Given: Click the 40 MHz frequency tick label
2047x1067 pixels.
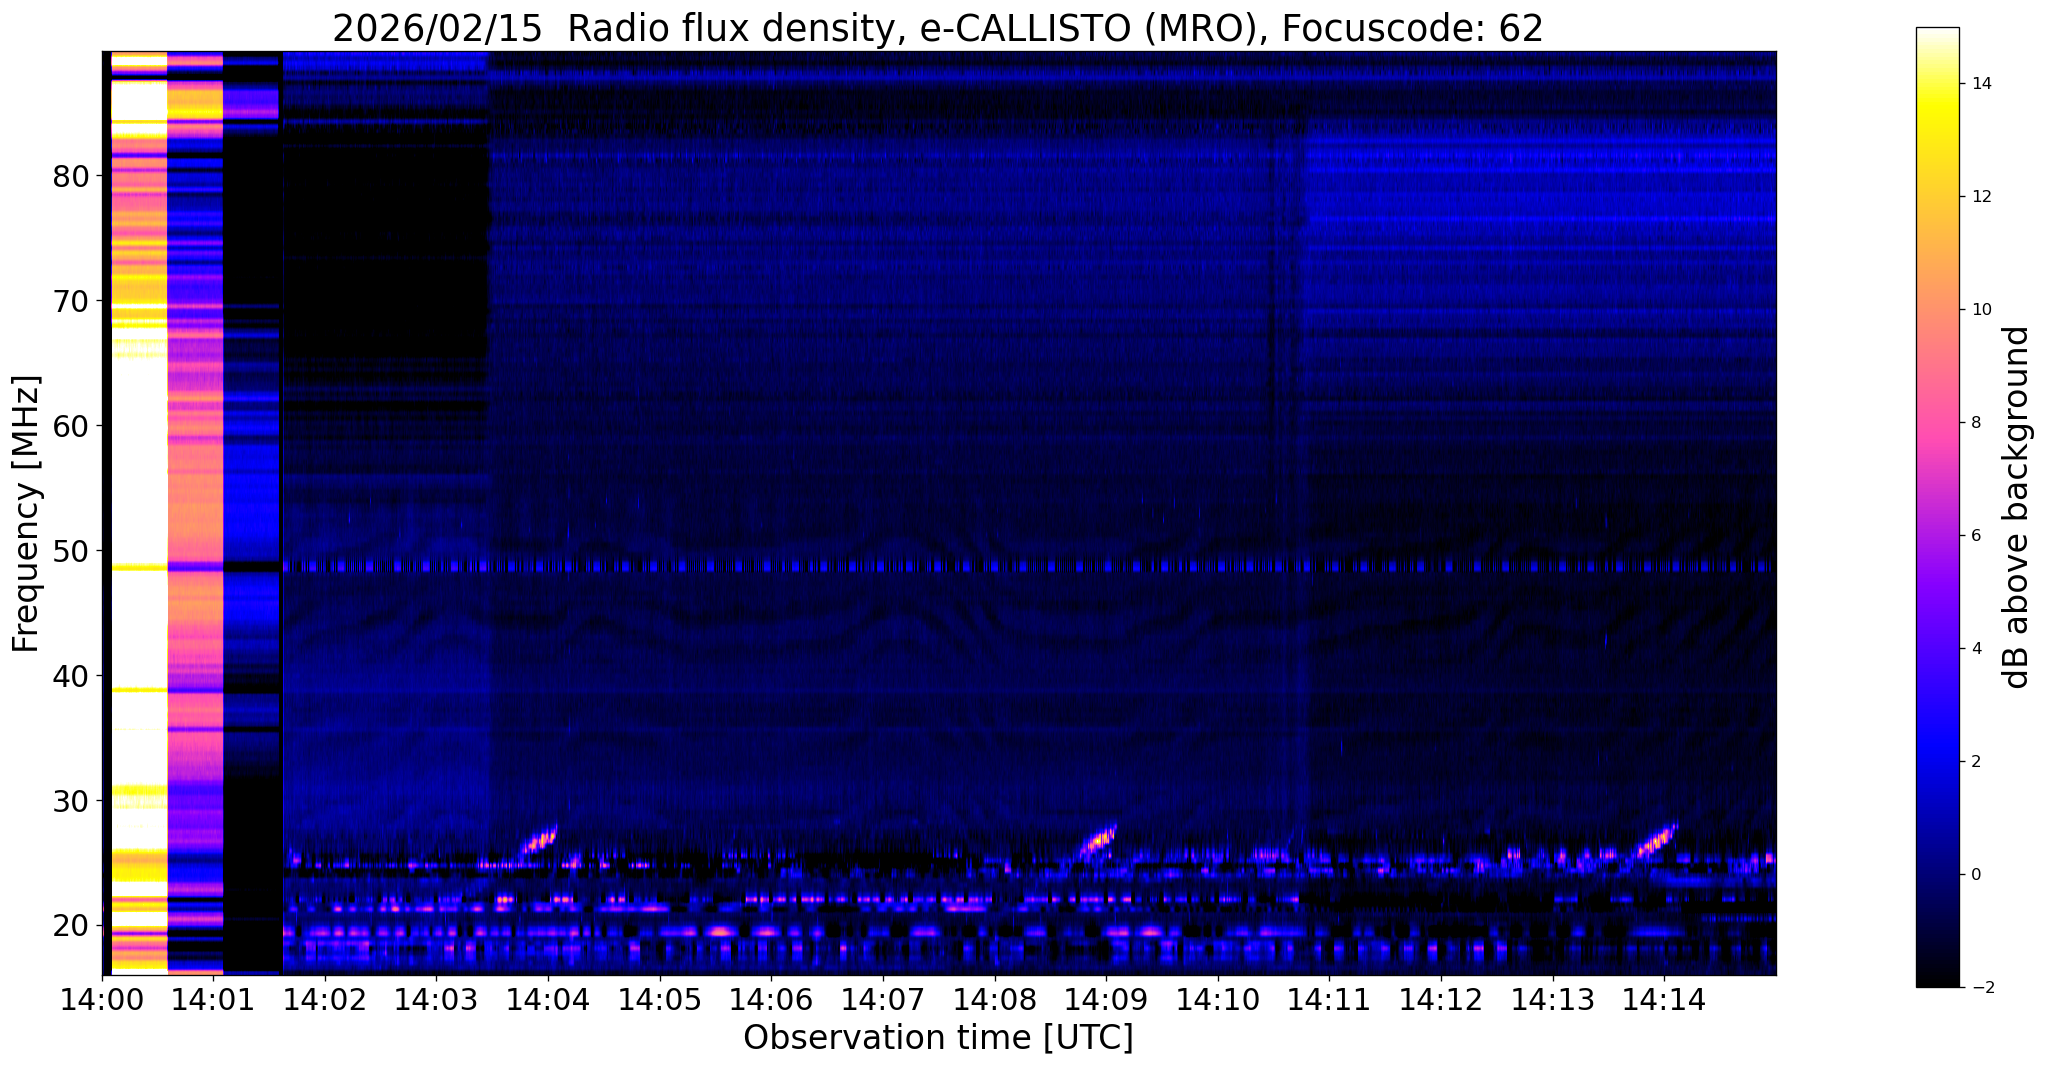Looking at the screenshot, I should point(71,676).
